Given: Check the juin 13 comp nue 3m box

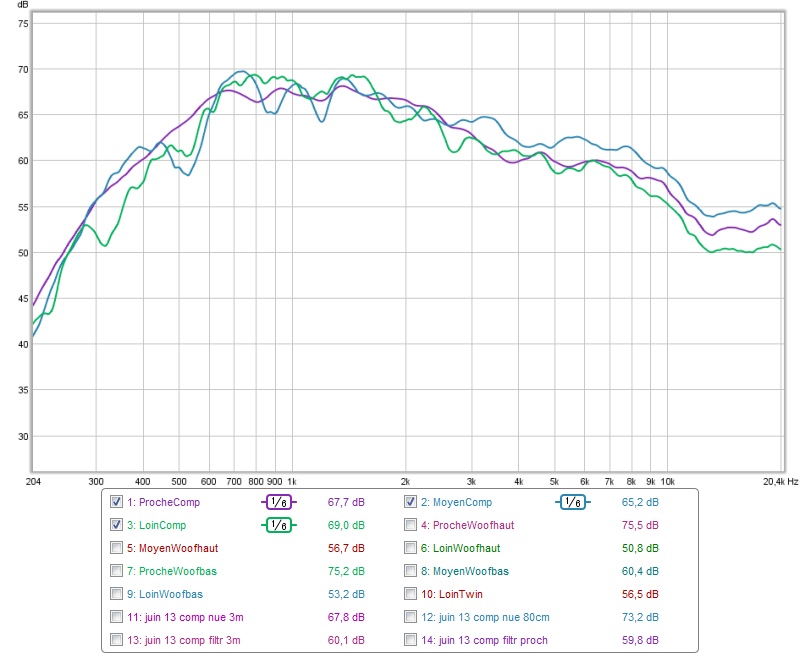Looking at the screenshot, I should [117, 617].
